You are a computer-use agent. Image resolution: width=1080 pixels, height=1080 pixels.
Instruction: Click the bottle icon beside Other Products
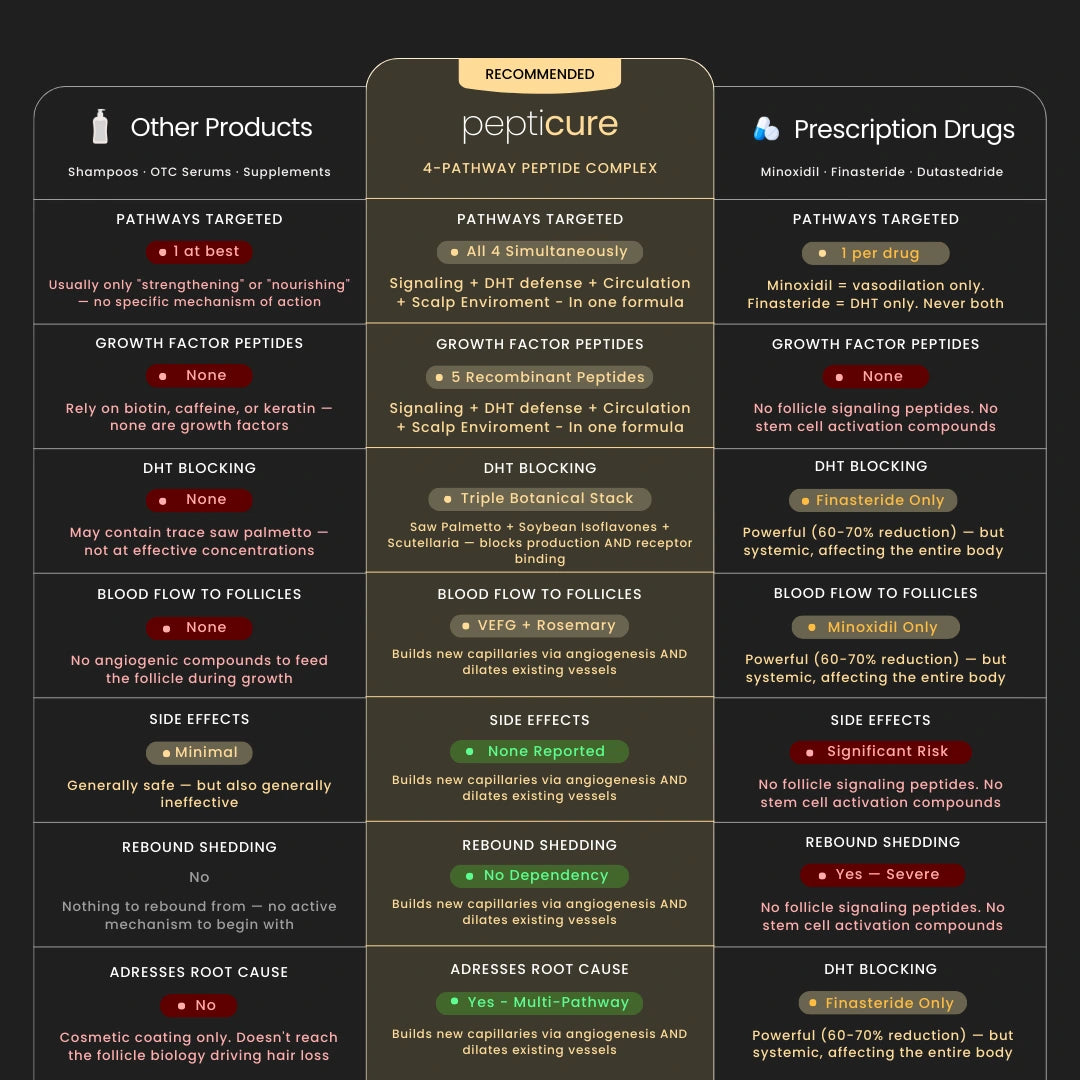(x=100, y=127)
